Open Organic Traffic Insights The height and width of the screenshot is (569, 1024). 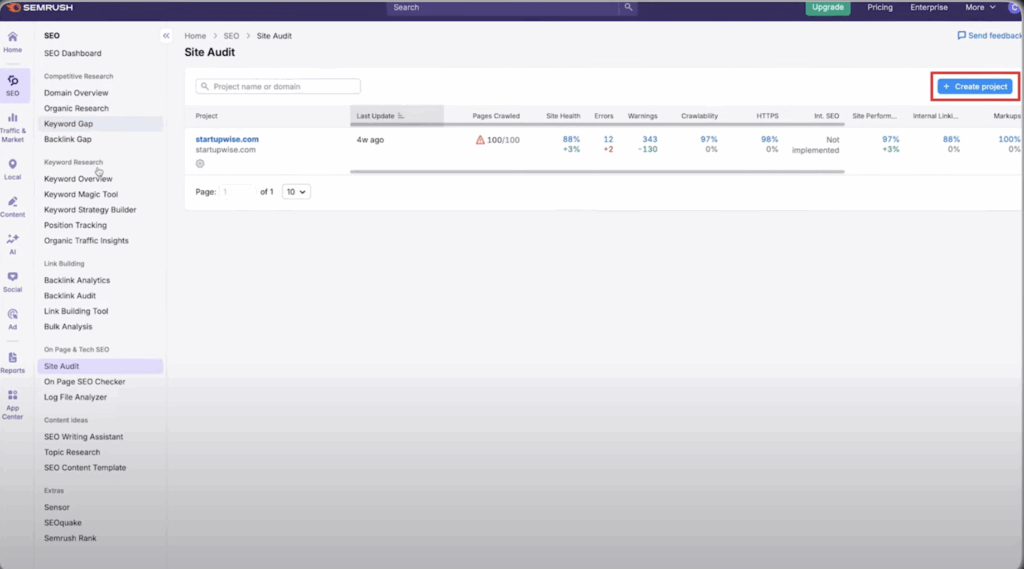[x=86, y=240]
